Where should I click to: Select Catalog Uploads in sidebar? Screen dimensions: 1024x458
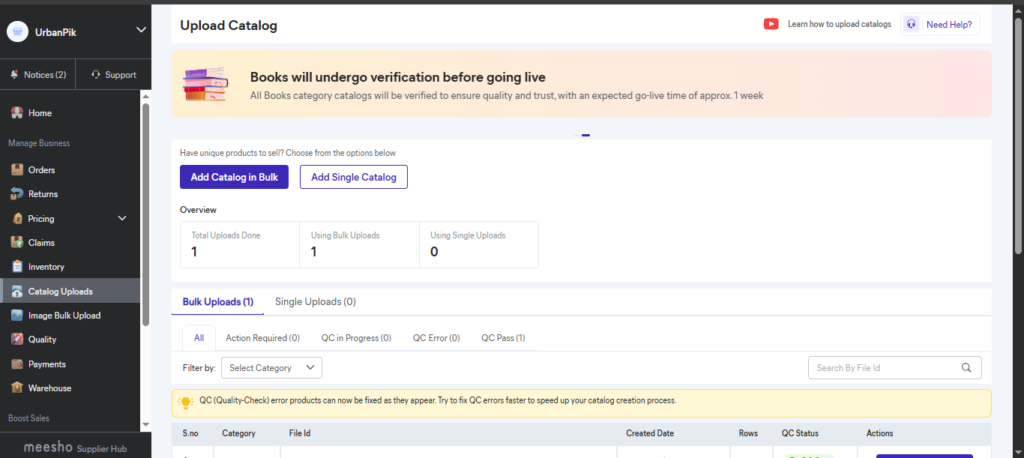click(x=71, y=291)
